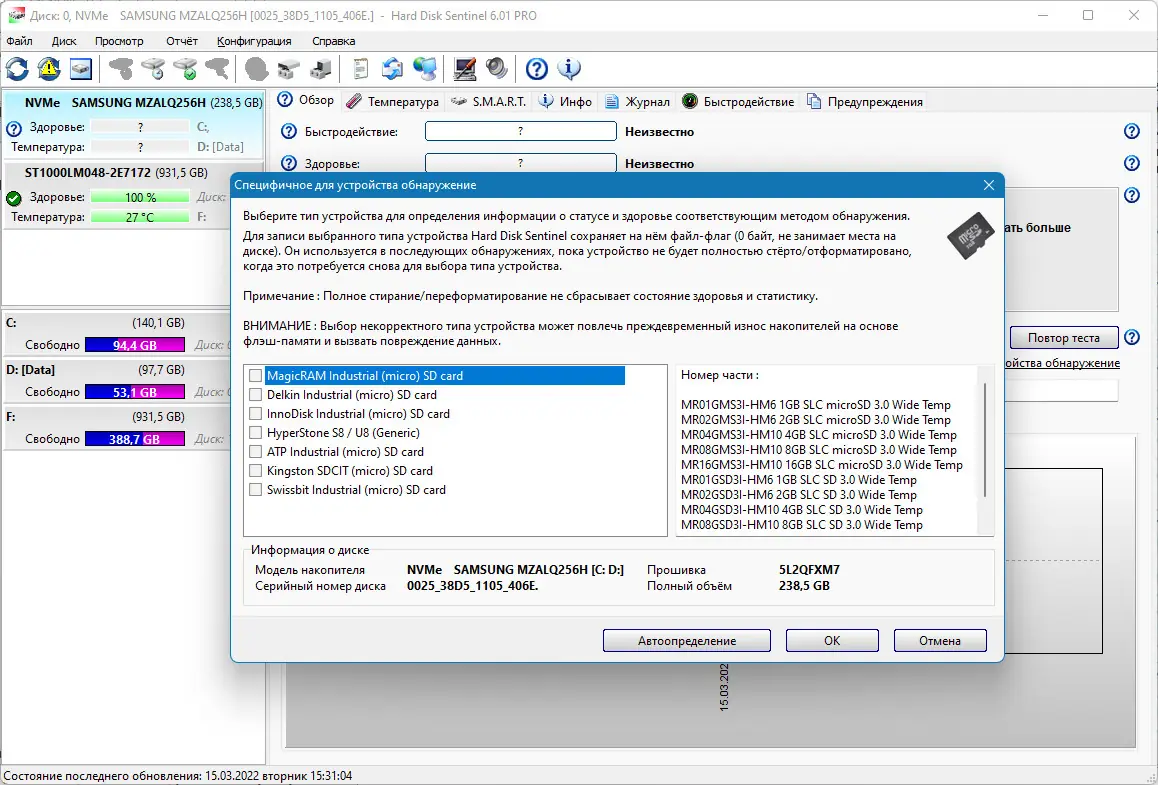Screen dimensions: 1158x785
Task: Click serial number 0025_38D5_1105_406E.
Action: 473,586
